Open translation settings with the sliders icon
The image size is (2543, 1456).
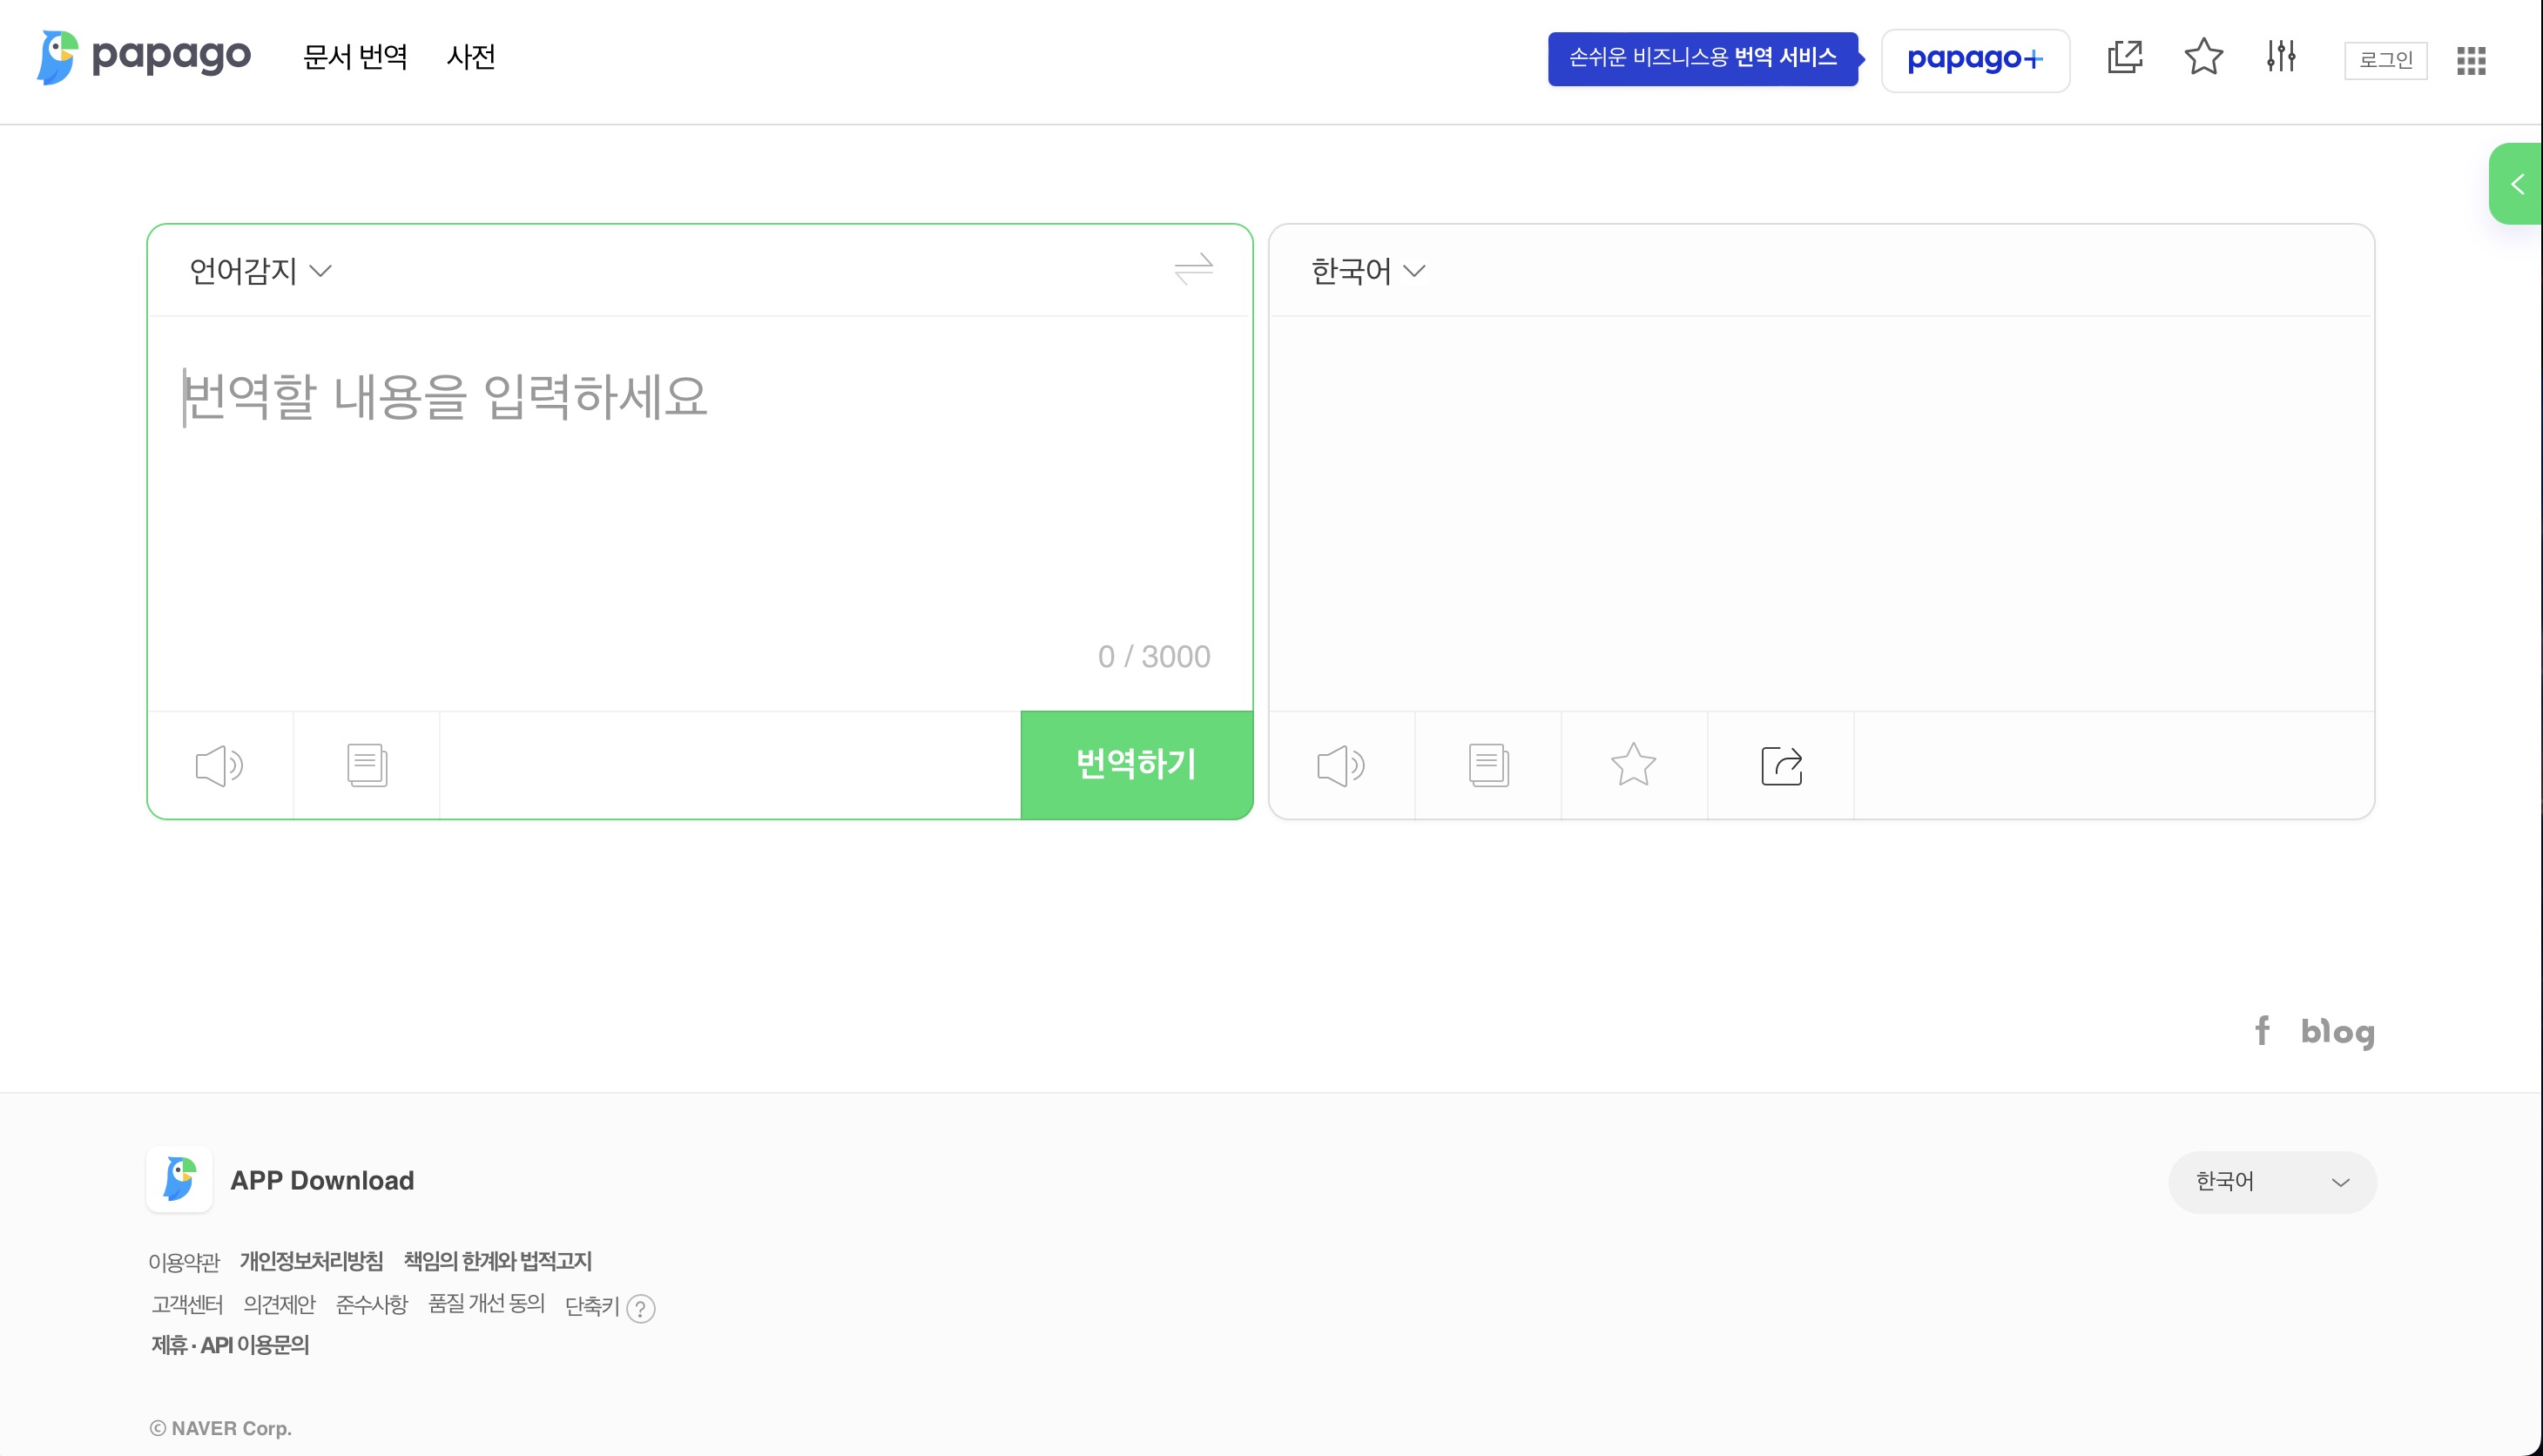click(2281, 58)
